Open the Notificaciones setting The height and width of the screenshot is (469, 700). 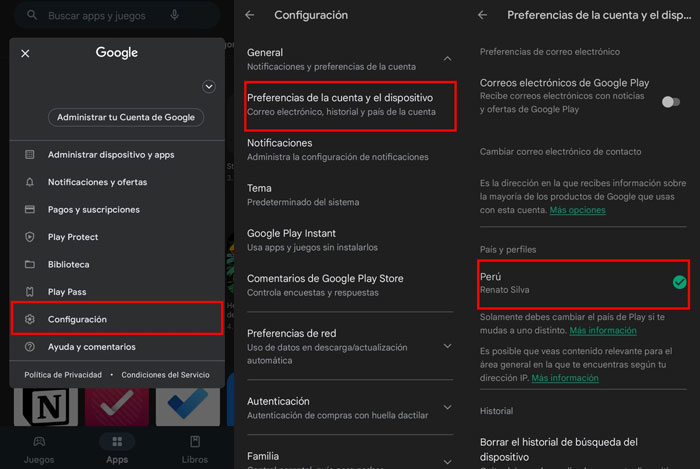[350, 149]
